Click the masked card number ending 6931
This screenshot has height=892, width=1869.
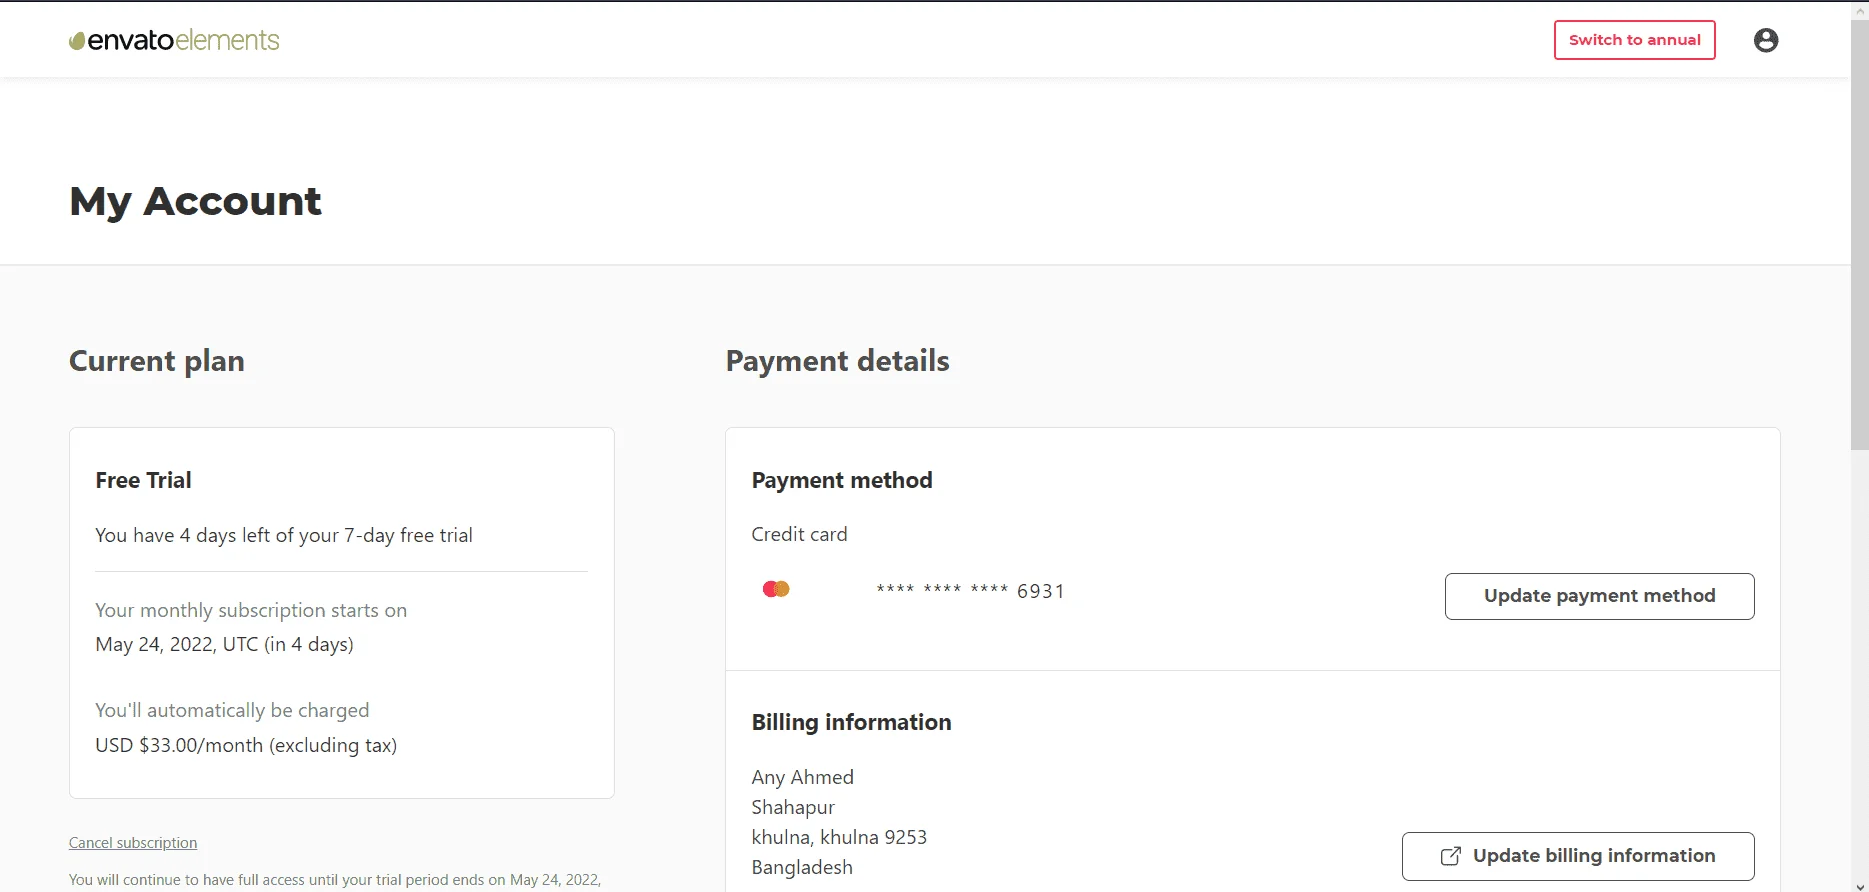pos(970,591)
